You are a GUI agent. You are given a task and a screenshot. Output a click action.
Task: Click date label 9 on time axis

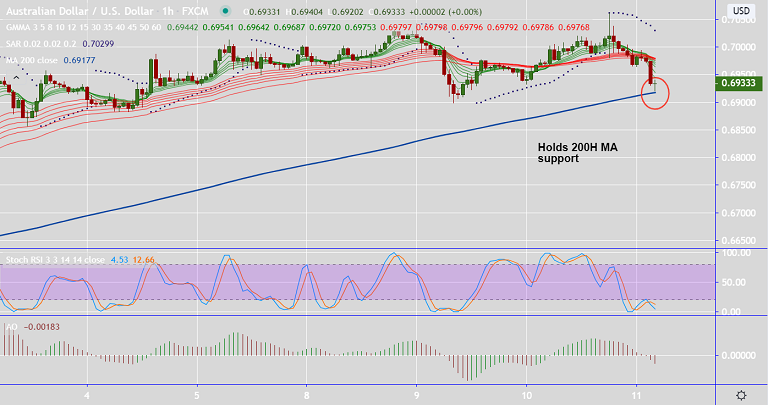click(x=417, y=395)
